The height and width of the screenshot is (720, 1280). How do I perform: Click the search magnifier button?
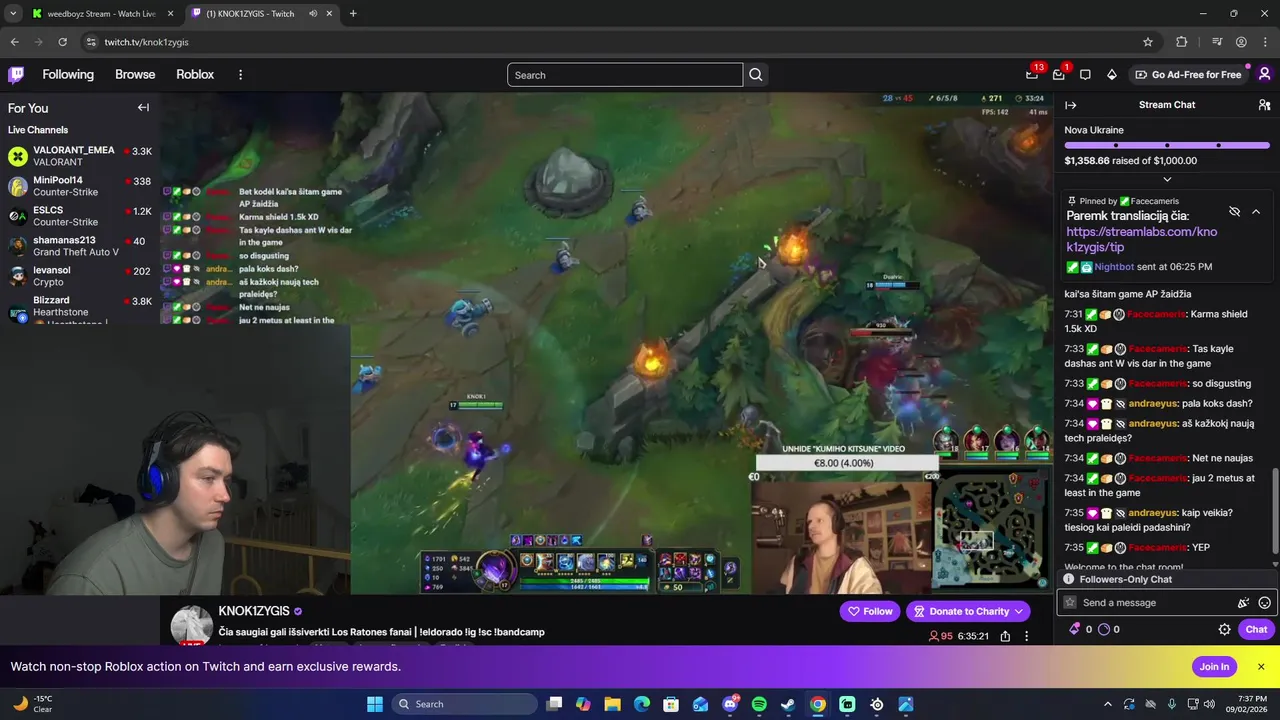click(756, 75)
